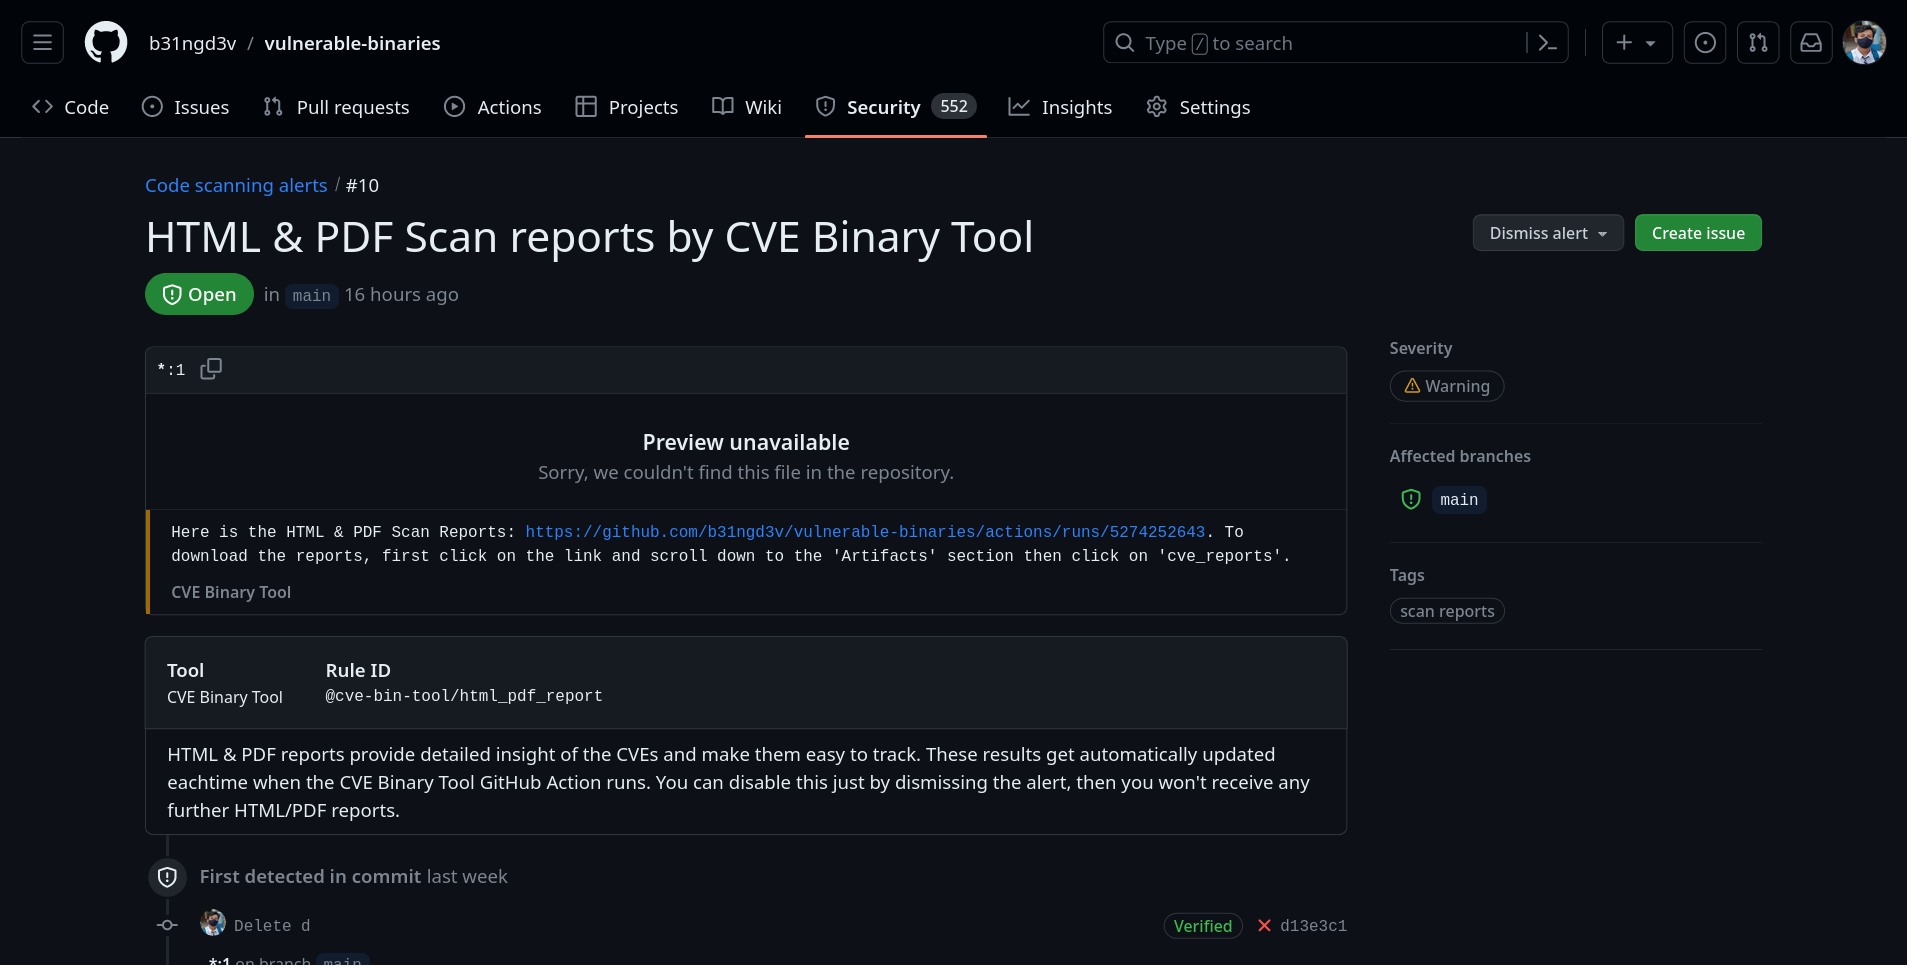Image resolution: width=1912 pixels, height=968 pixels.
Task: Open the hamburger navigation menu
Action: 42,43
